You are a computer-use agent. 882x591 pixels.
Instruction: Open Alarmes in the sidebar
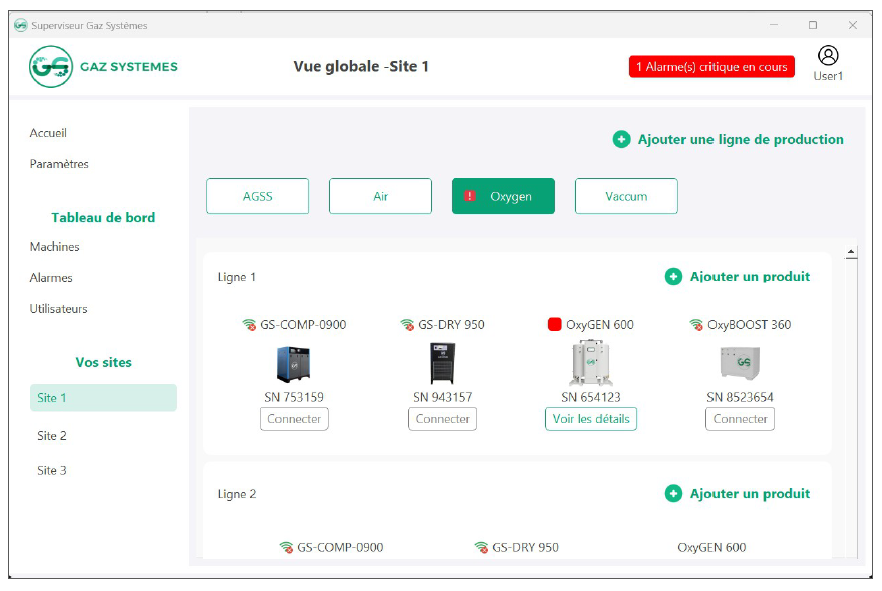(51, 278)
